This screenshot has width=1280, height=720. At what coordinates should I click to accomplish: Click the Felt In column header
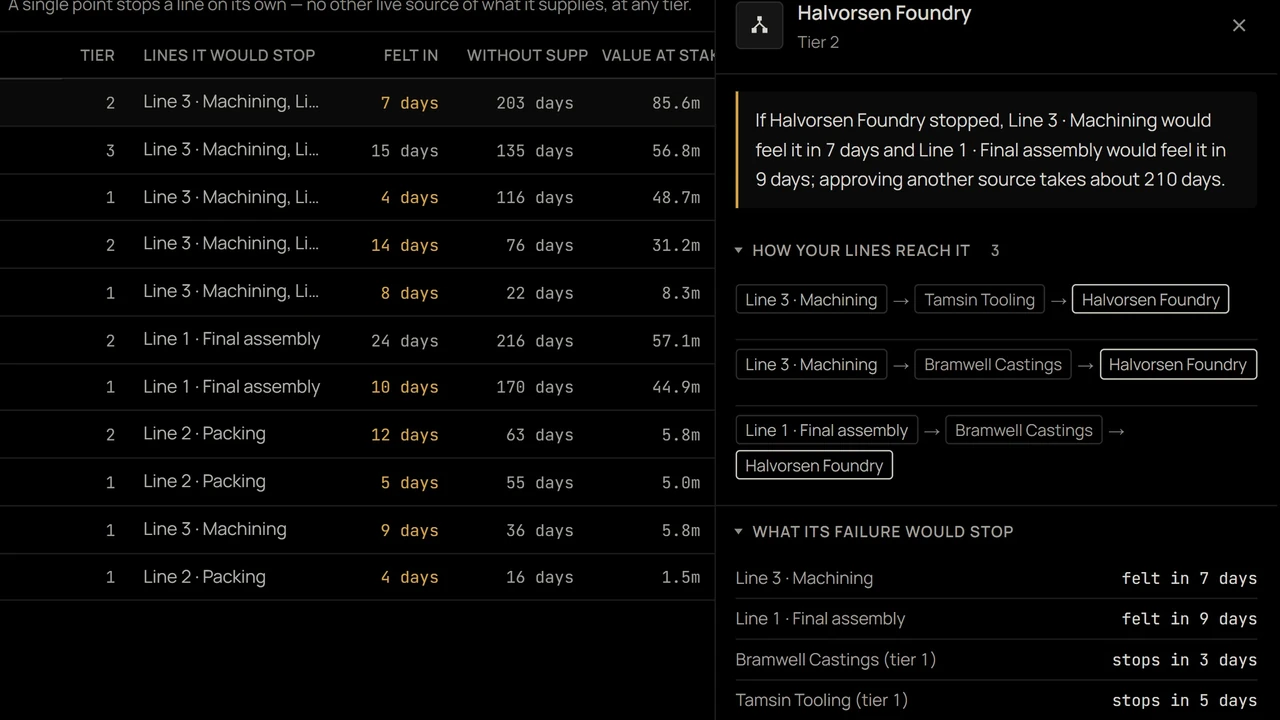point(411,55)
